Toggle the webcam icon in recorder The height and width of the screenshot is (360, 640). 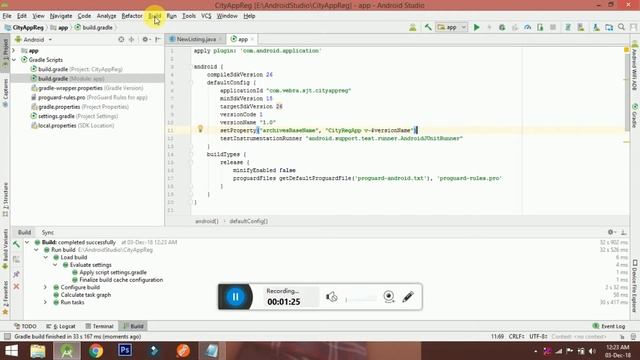tap(389, 297)
